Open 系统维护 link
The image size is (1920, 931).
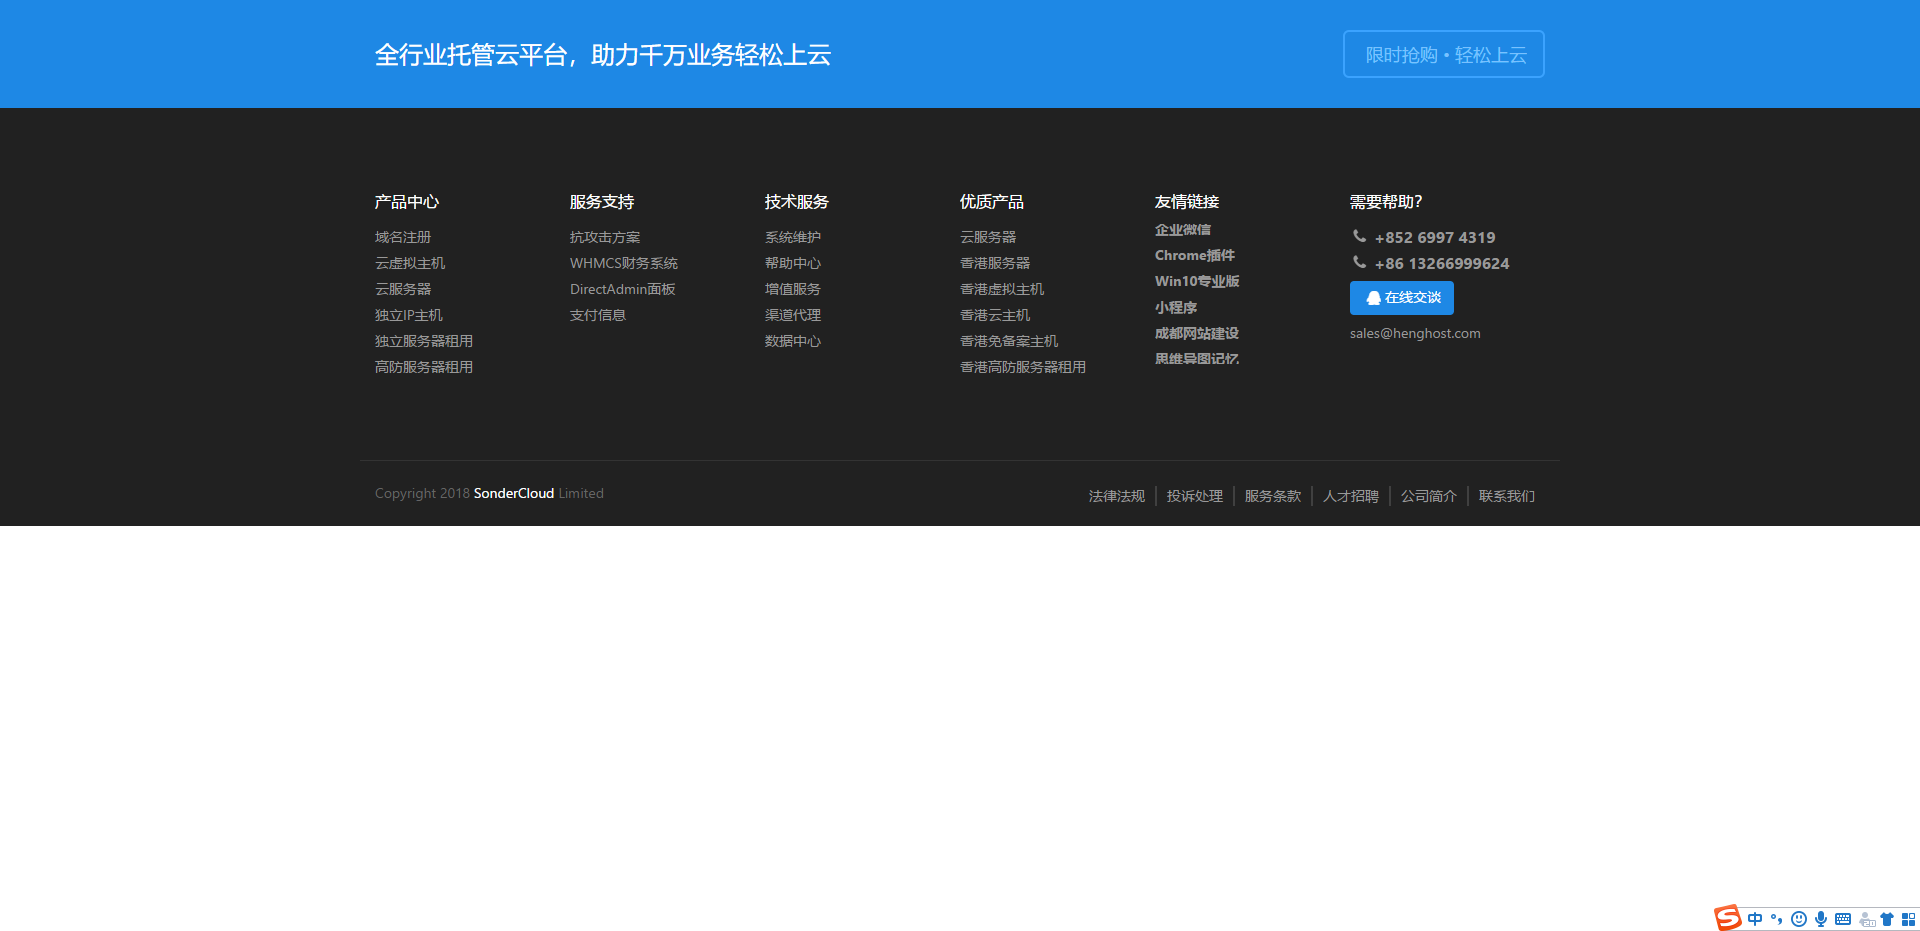coord(793,237)
